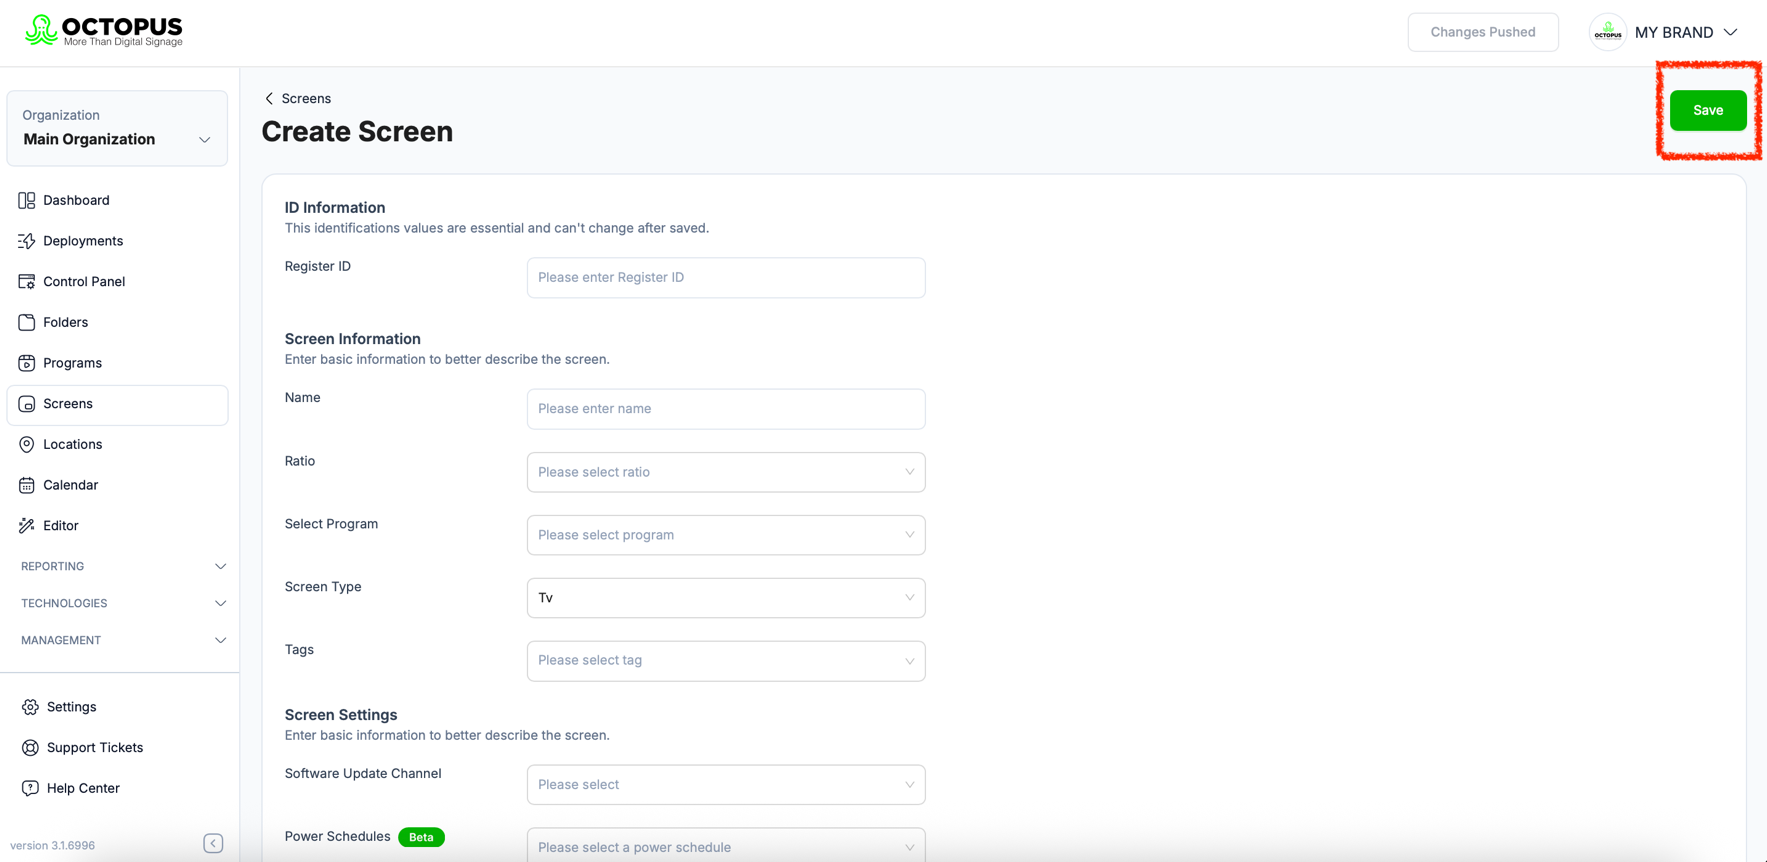Click the Control Panel icon in the sidebar

point(27,282)
